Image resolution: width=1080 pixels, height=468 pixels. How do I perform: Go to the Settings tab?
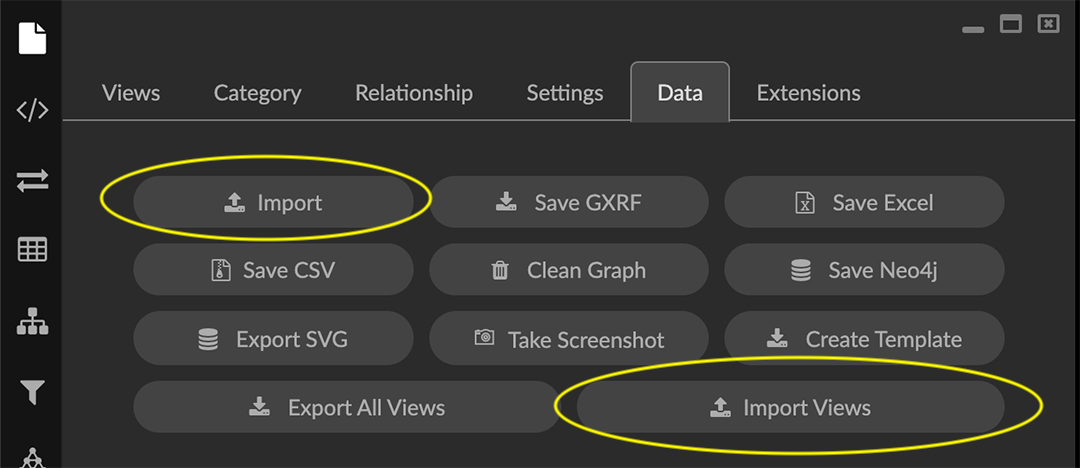click(x=565, y=93)
